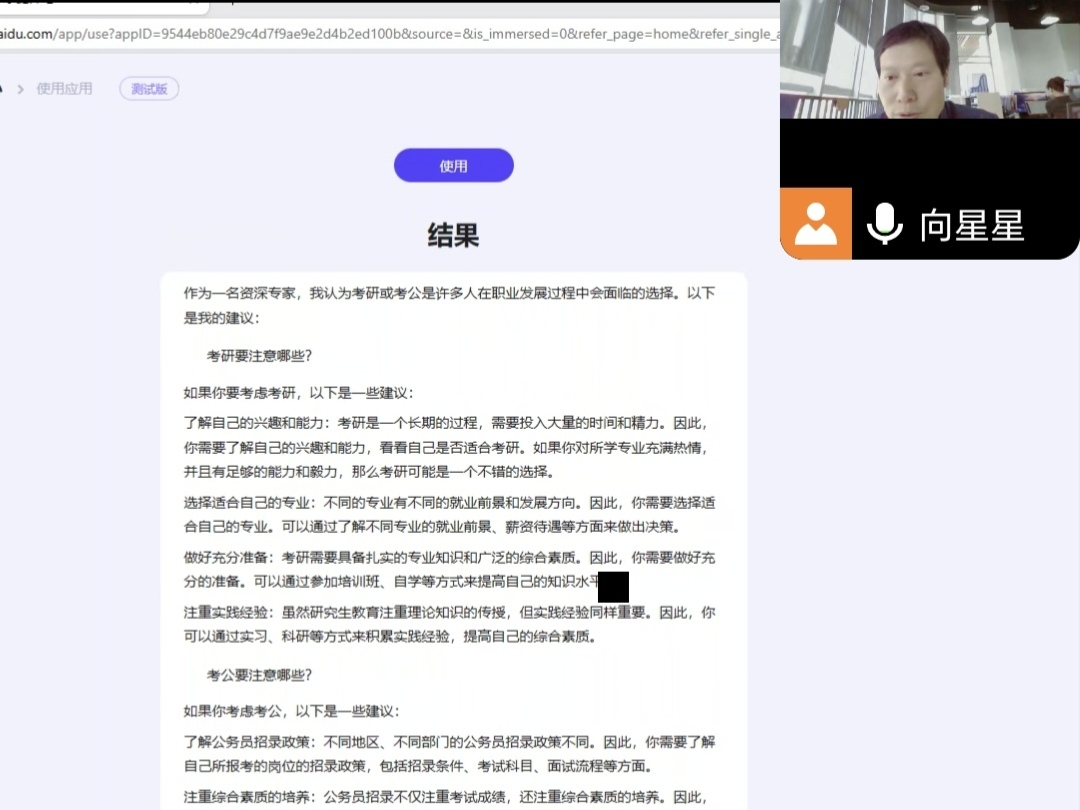Switch to the browser tab at top left
The width and height of the screenshot is (1080, 810).
coord(100,5)
